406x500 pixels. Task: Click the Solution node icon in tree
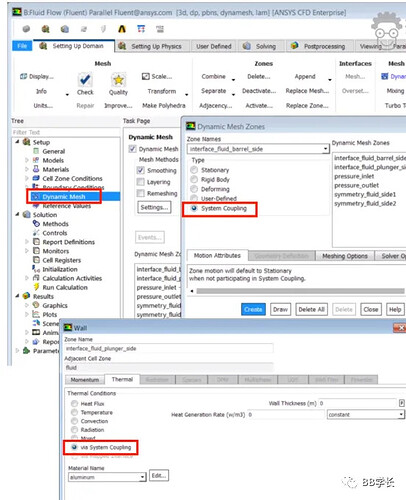26,214
